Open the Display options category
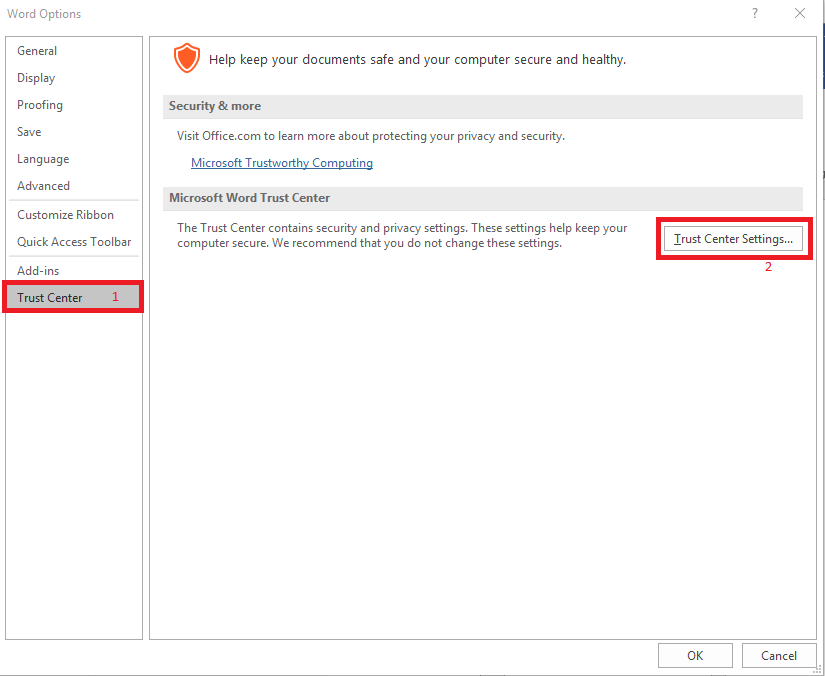This screenshot has height=676, width=825. coord(36,78)
